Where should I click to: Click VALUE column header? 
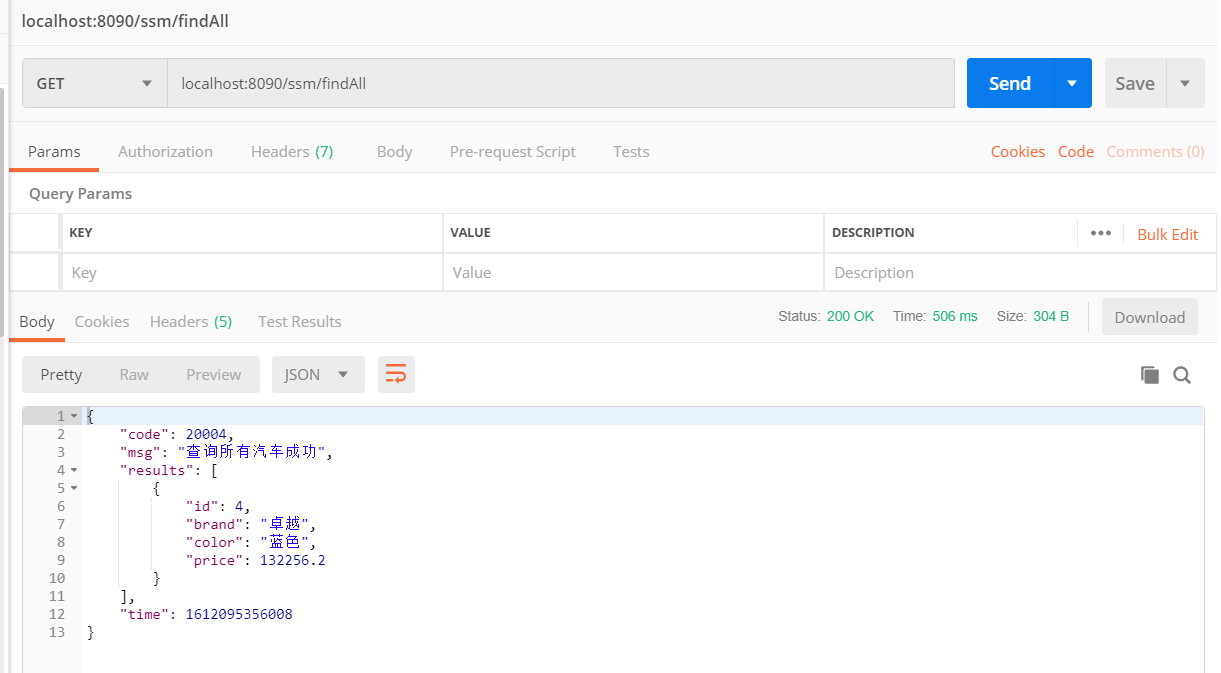pyautogui.click(x=470, y=232)
